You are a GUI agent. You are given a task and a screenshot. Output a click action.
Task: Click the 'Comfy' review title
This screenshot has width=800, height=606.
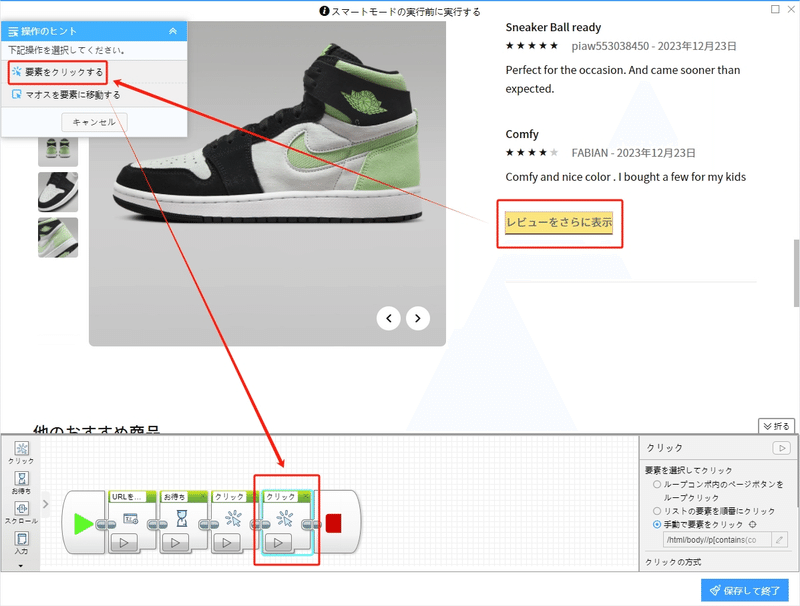point(522,134)
